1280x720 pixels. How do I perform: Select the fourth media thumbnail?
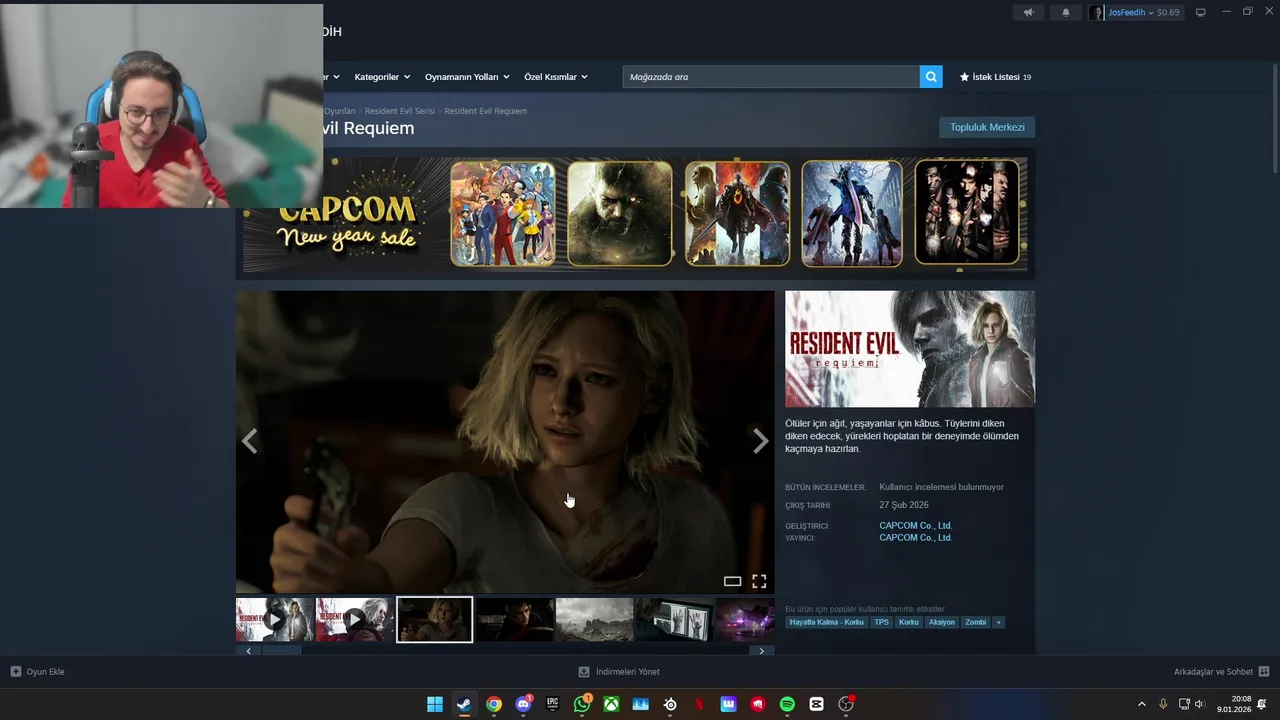click(515, 619)
